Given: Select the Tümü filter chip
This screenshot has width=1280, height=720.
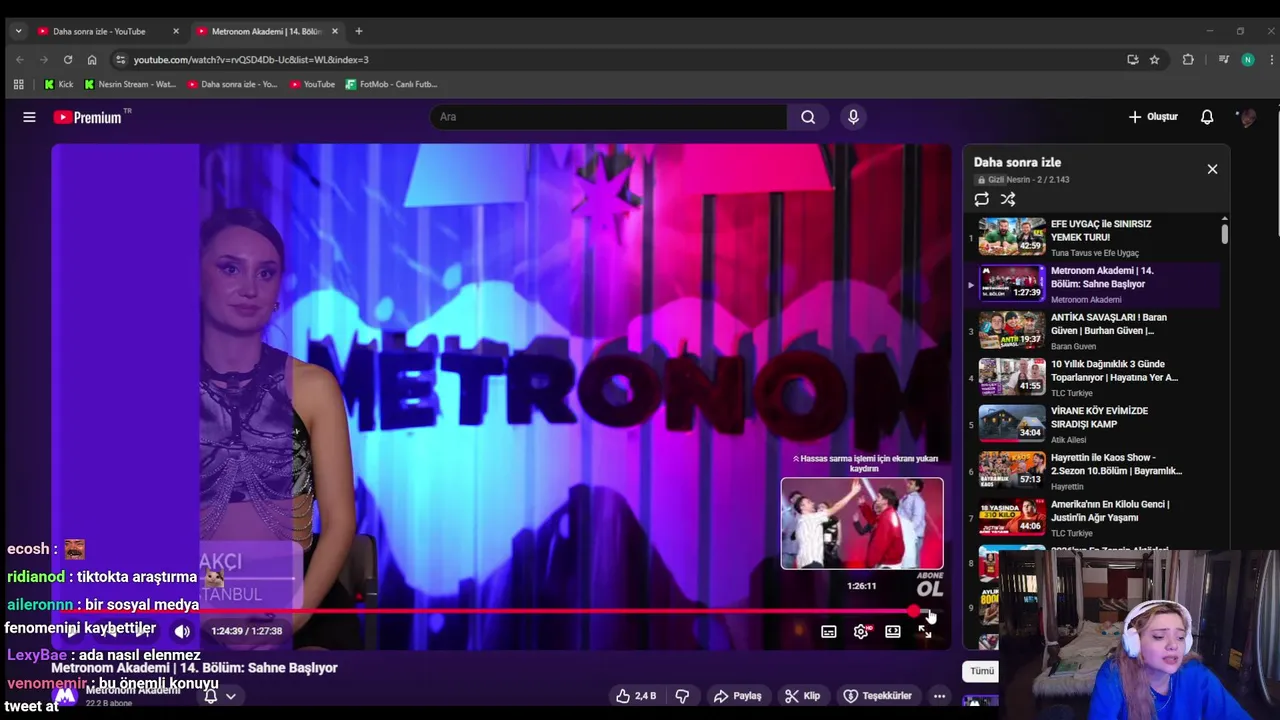Looking at the screenshot, I should [x=982, y=671].
